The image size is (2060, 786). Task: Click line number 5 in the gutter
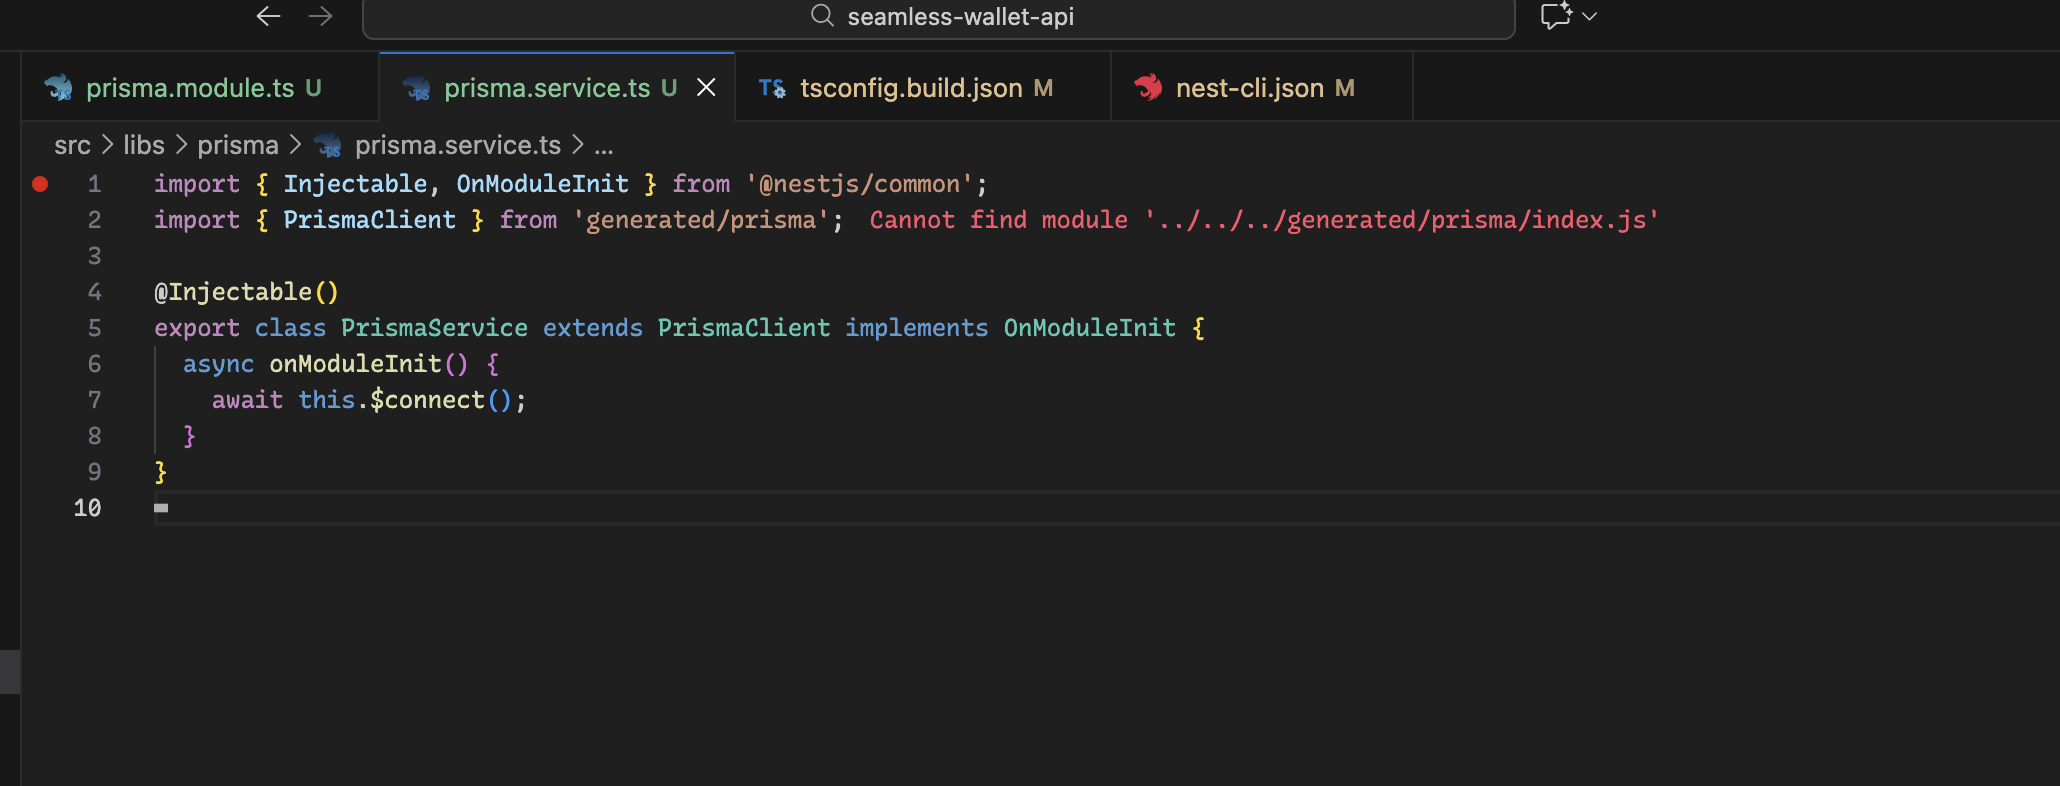point(94,328)
